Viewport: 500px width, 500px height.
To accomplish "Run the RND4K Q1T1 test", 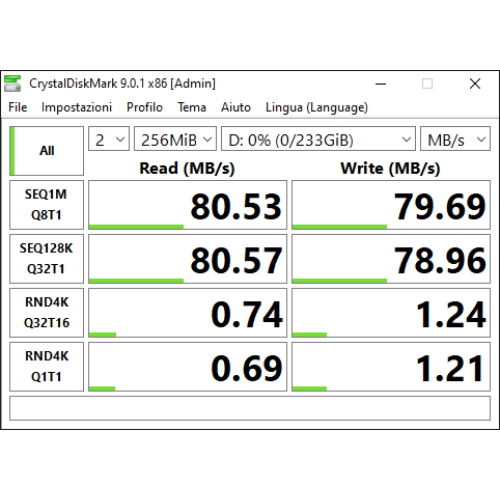I will (x=46, y=367).
